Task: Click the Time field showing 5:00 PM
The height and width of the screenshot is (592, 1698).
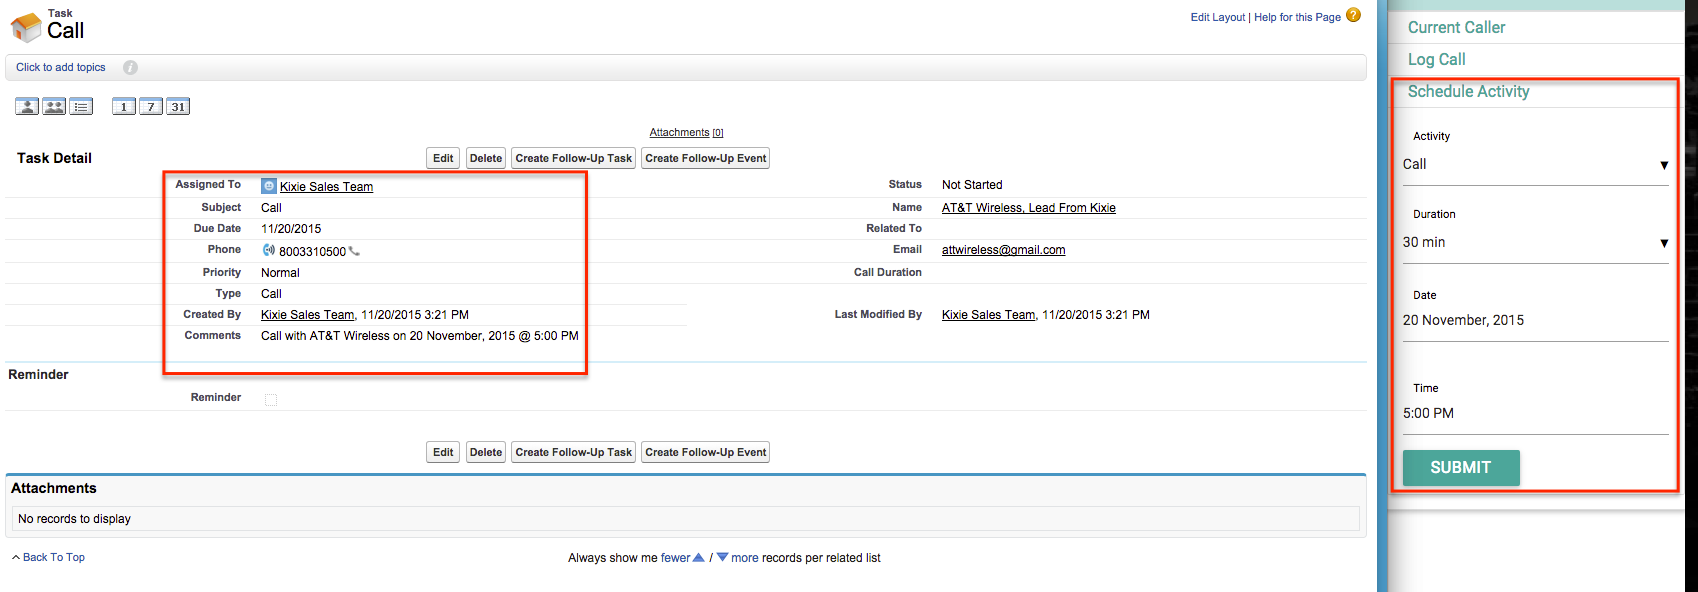Action: (x=1535, y=414)
